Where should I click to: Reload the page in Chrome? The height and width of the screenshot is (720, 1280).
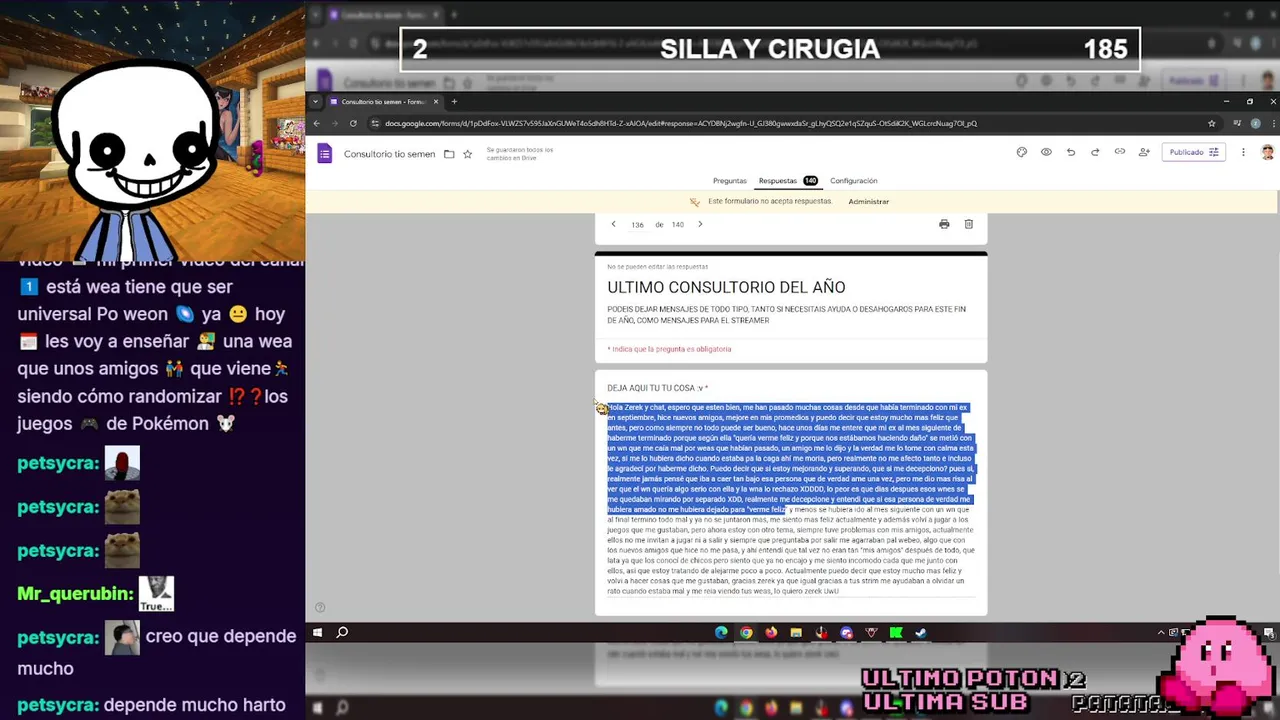pos(353,123)
